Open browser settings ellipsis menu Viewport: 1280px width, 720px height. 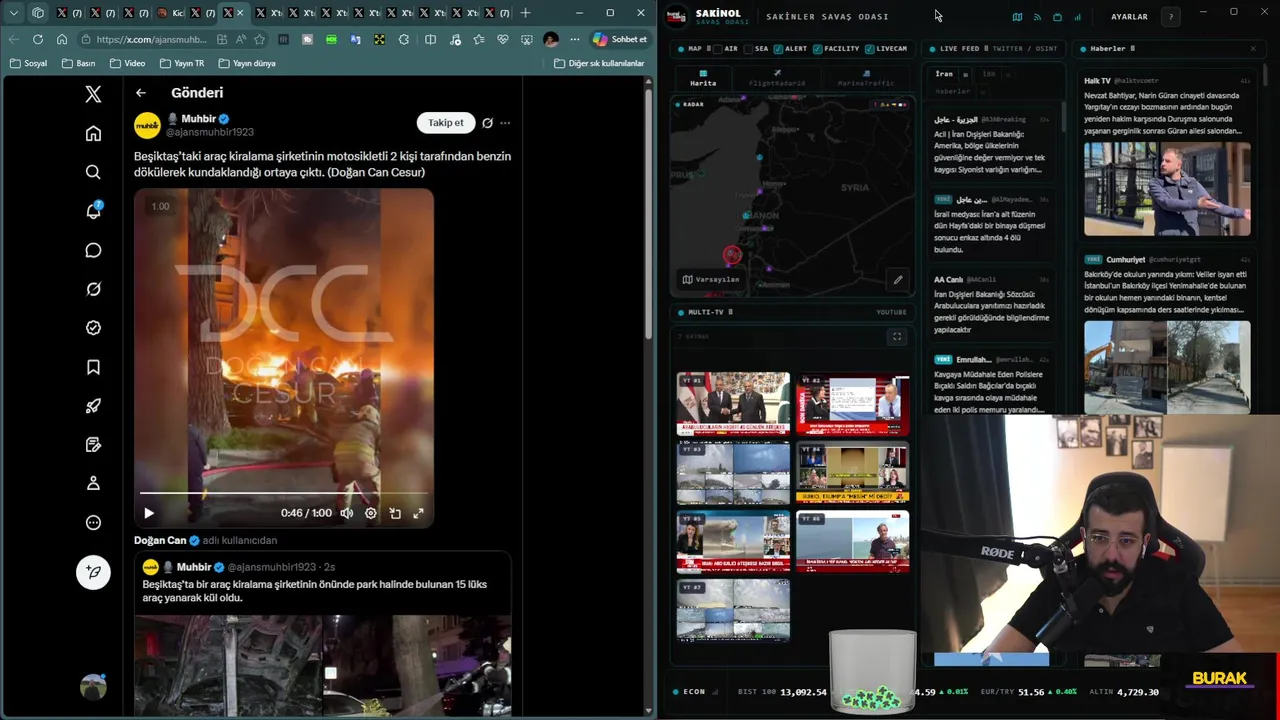[x=574, y=39]
